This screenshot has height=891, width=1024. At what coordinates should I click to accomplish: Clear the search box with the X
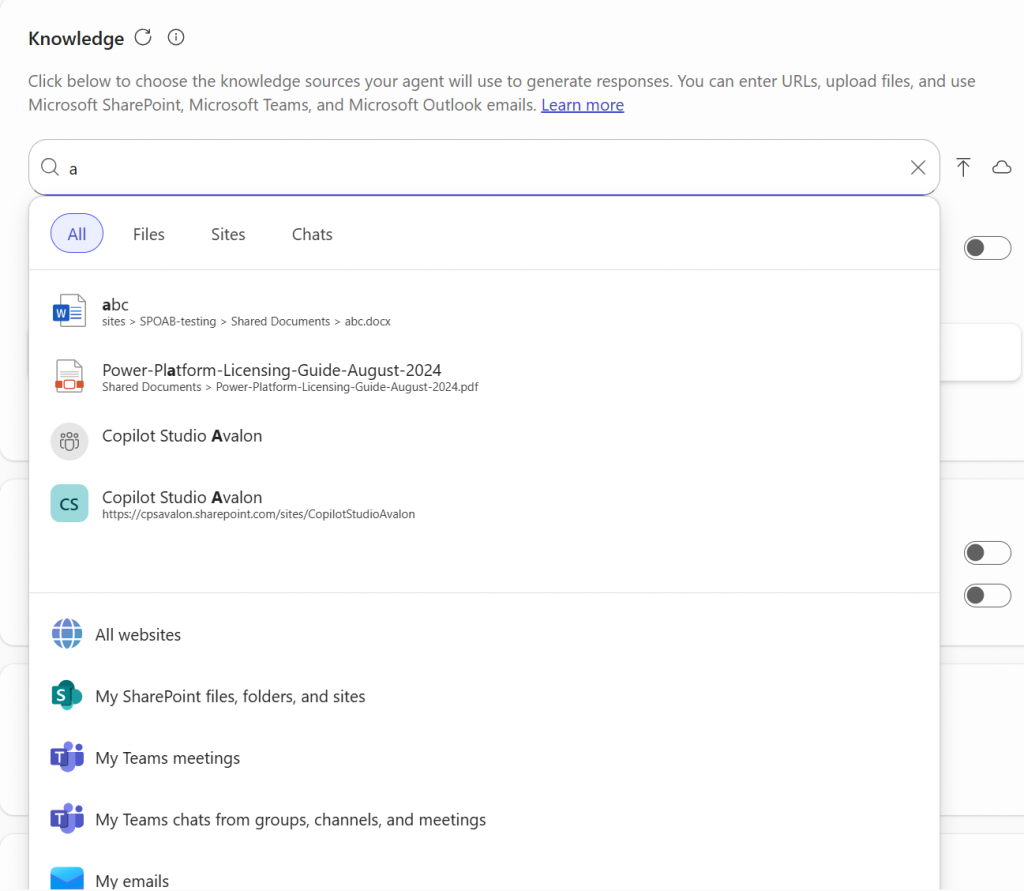(x=918, y=168)
